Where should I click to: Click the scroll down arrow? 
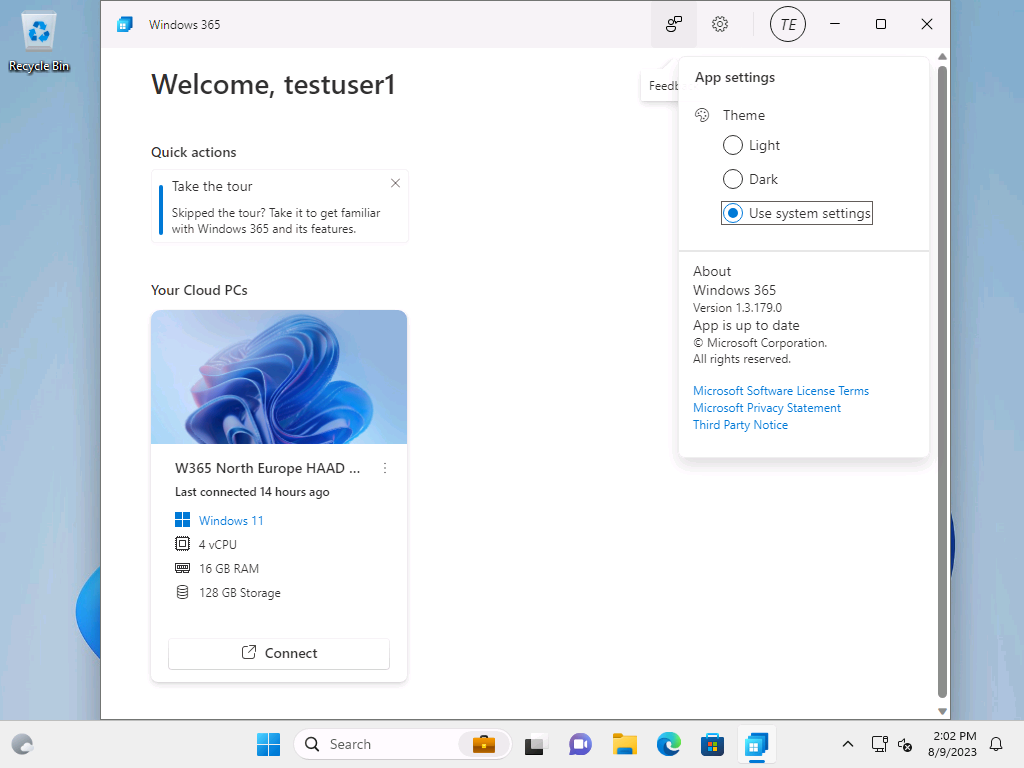click(942, 711)
